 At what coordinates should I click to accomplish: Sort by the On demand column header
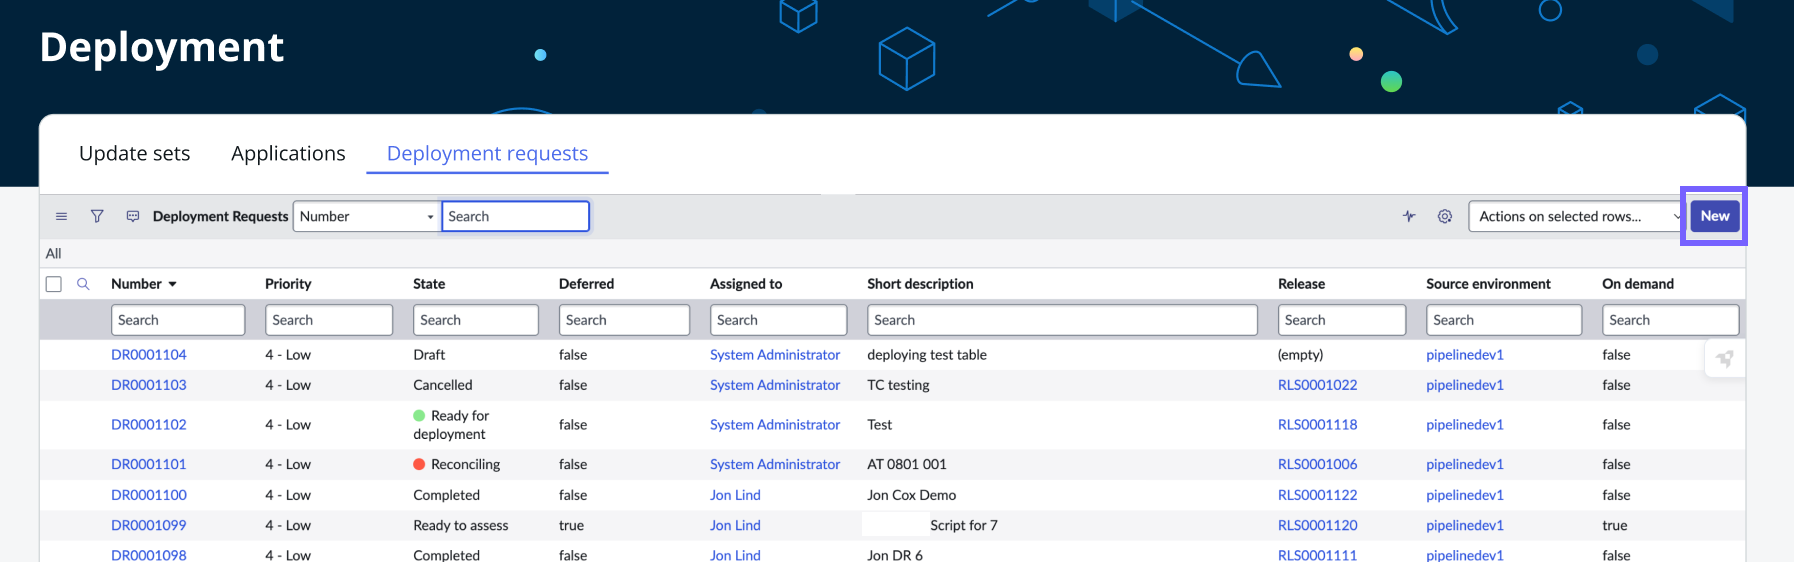point(1638,284)
